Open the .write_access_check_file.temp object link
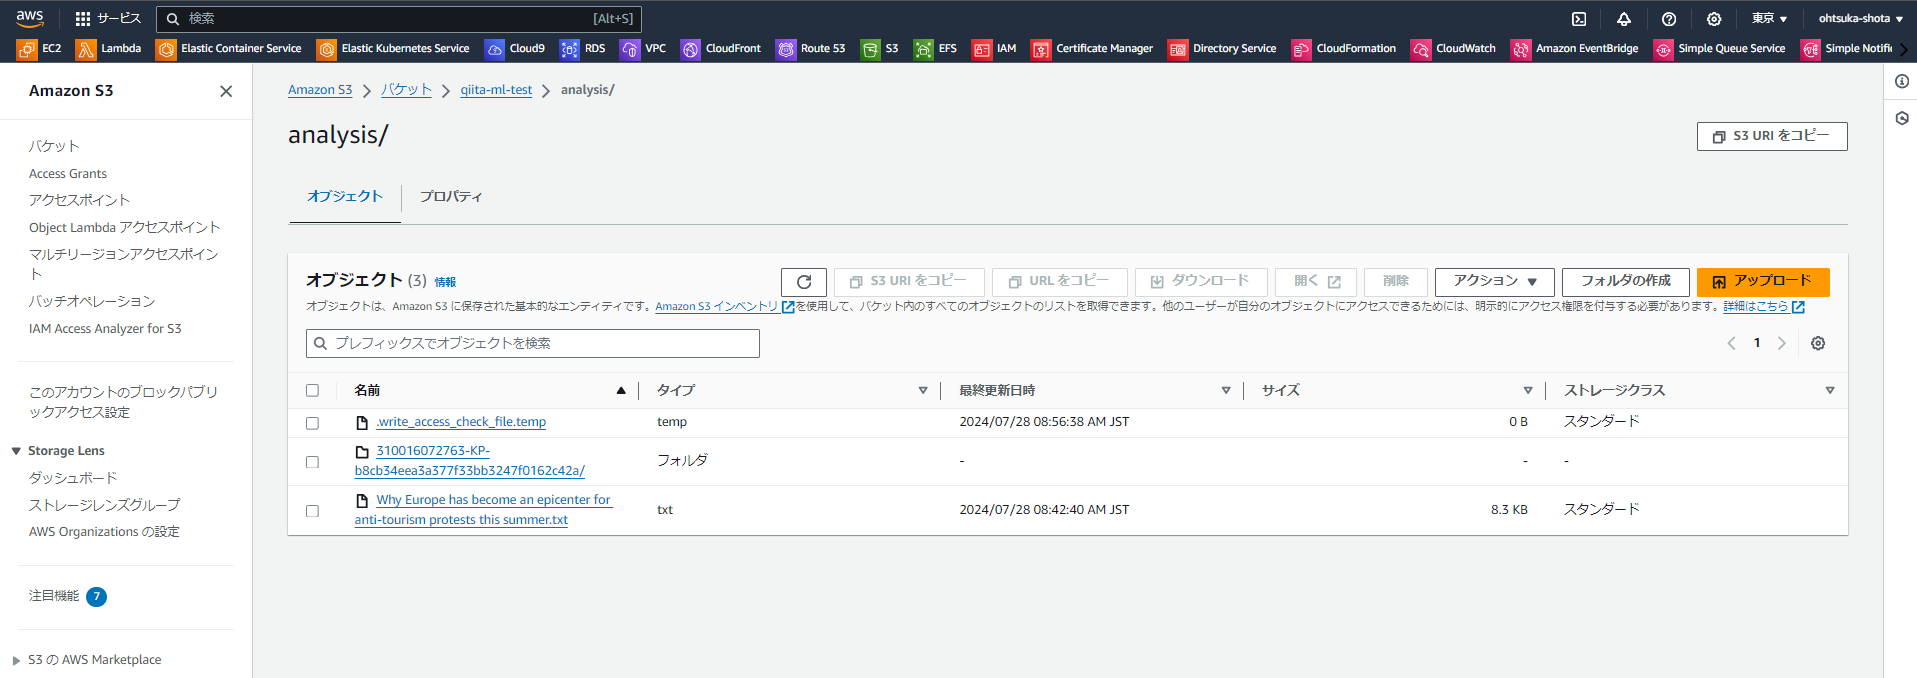This screenshot has width=1917, height=678. (x=461, y=422)
